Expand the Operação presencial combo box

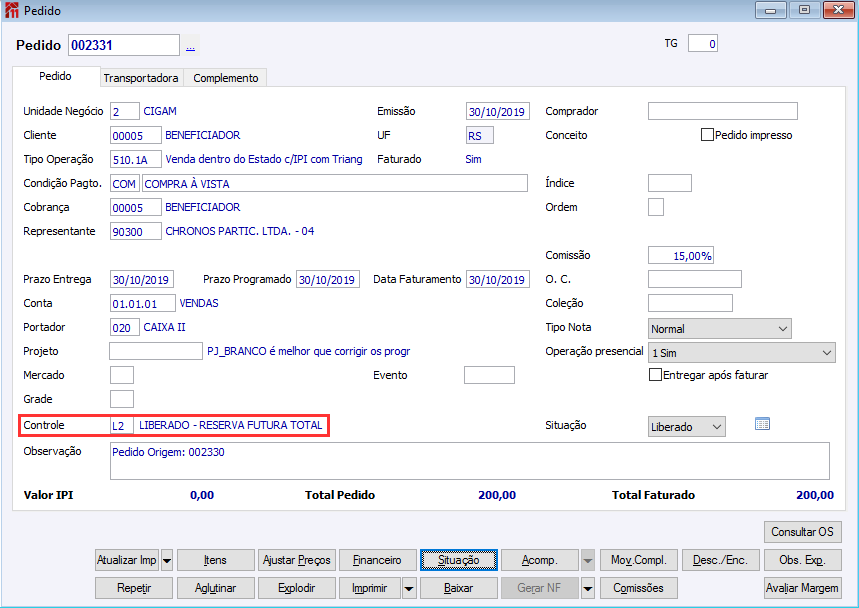(741, 353)
